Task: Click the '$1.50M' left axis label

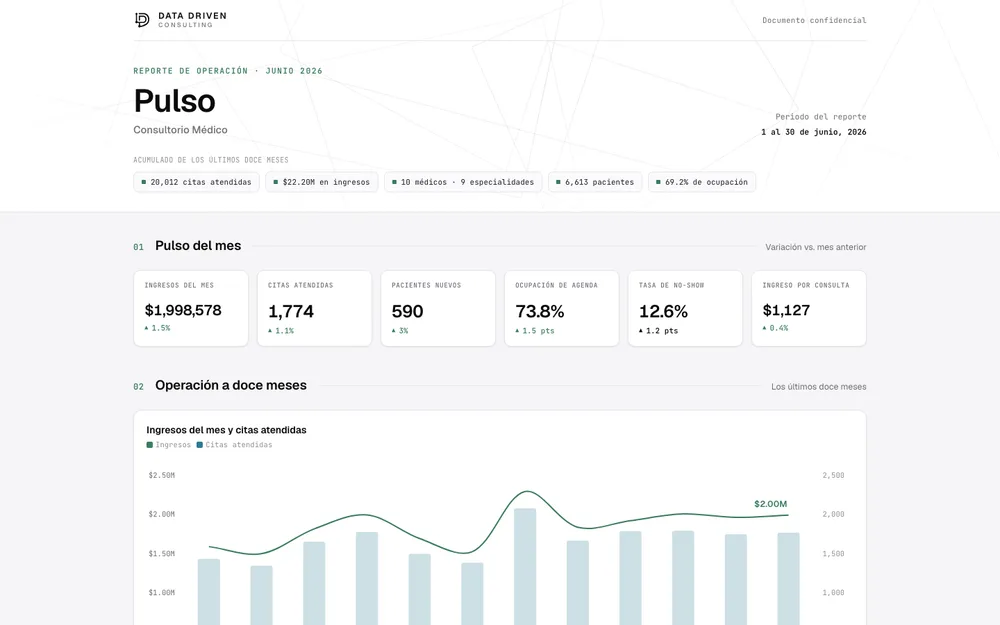Action: [161, 554]
